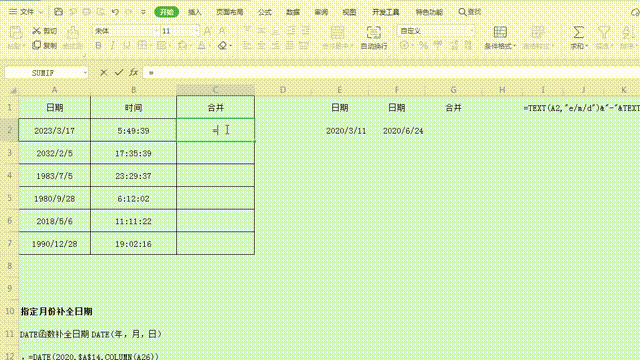The height and width of the screenshot is (360, 640).
Task: Toggle Bold formatting
Action: coord(98,46)
